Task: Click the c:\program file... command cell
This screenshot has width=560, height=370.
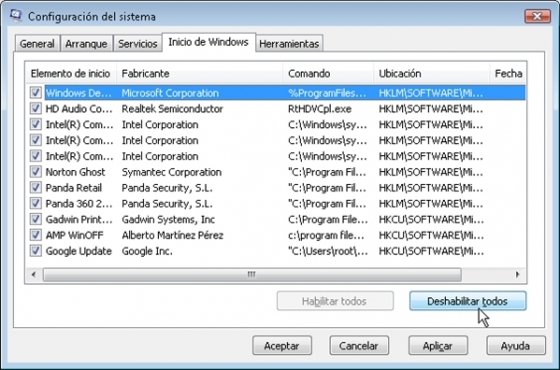Action: (326, 235)
